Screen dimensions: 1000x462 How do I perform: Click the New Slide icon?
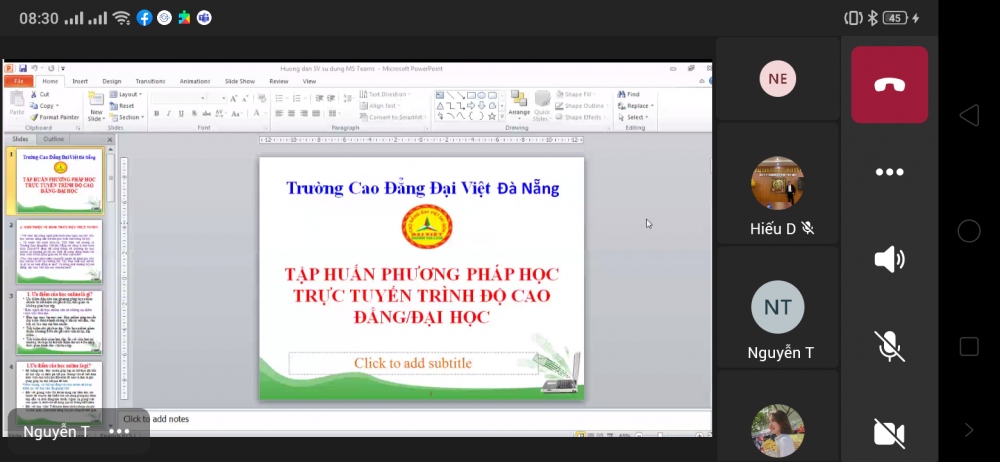95,102
